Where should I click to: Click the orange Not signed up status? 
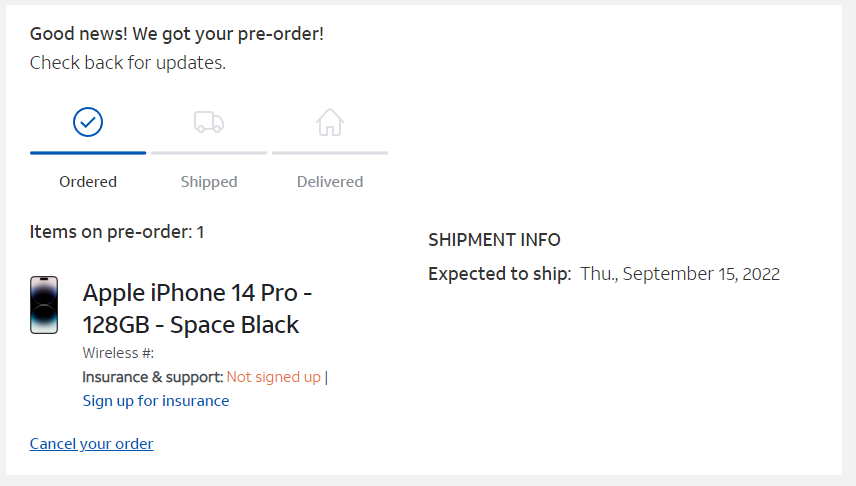coord(273,377)
